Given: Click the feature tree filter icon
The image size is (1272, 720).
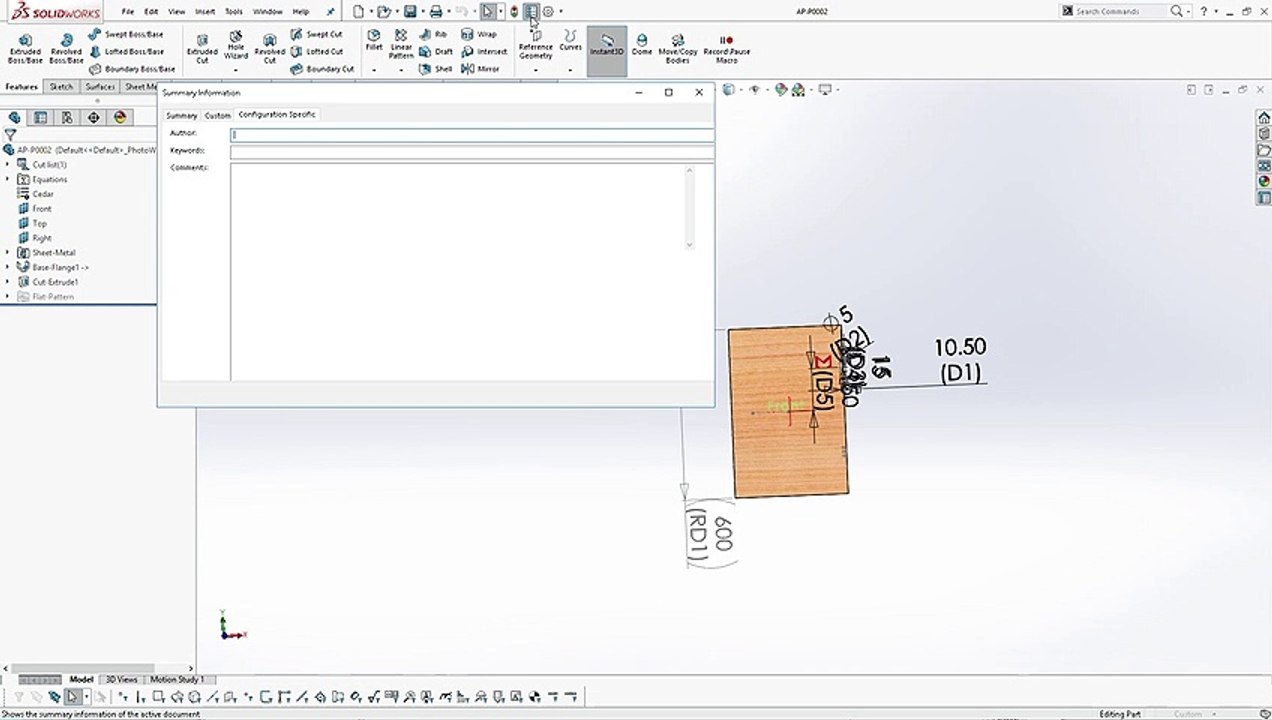Looking at the screenshot, I should [x=10, y=134].
